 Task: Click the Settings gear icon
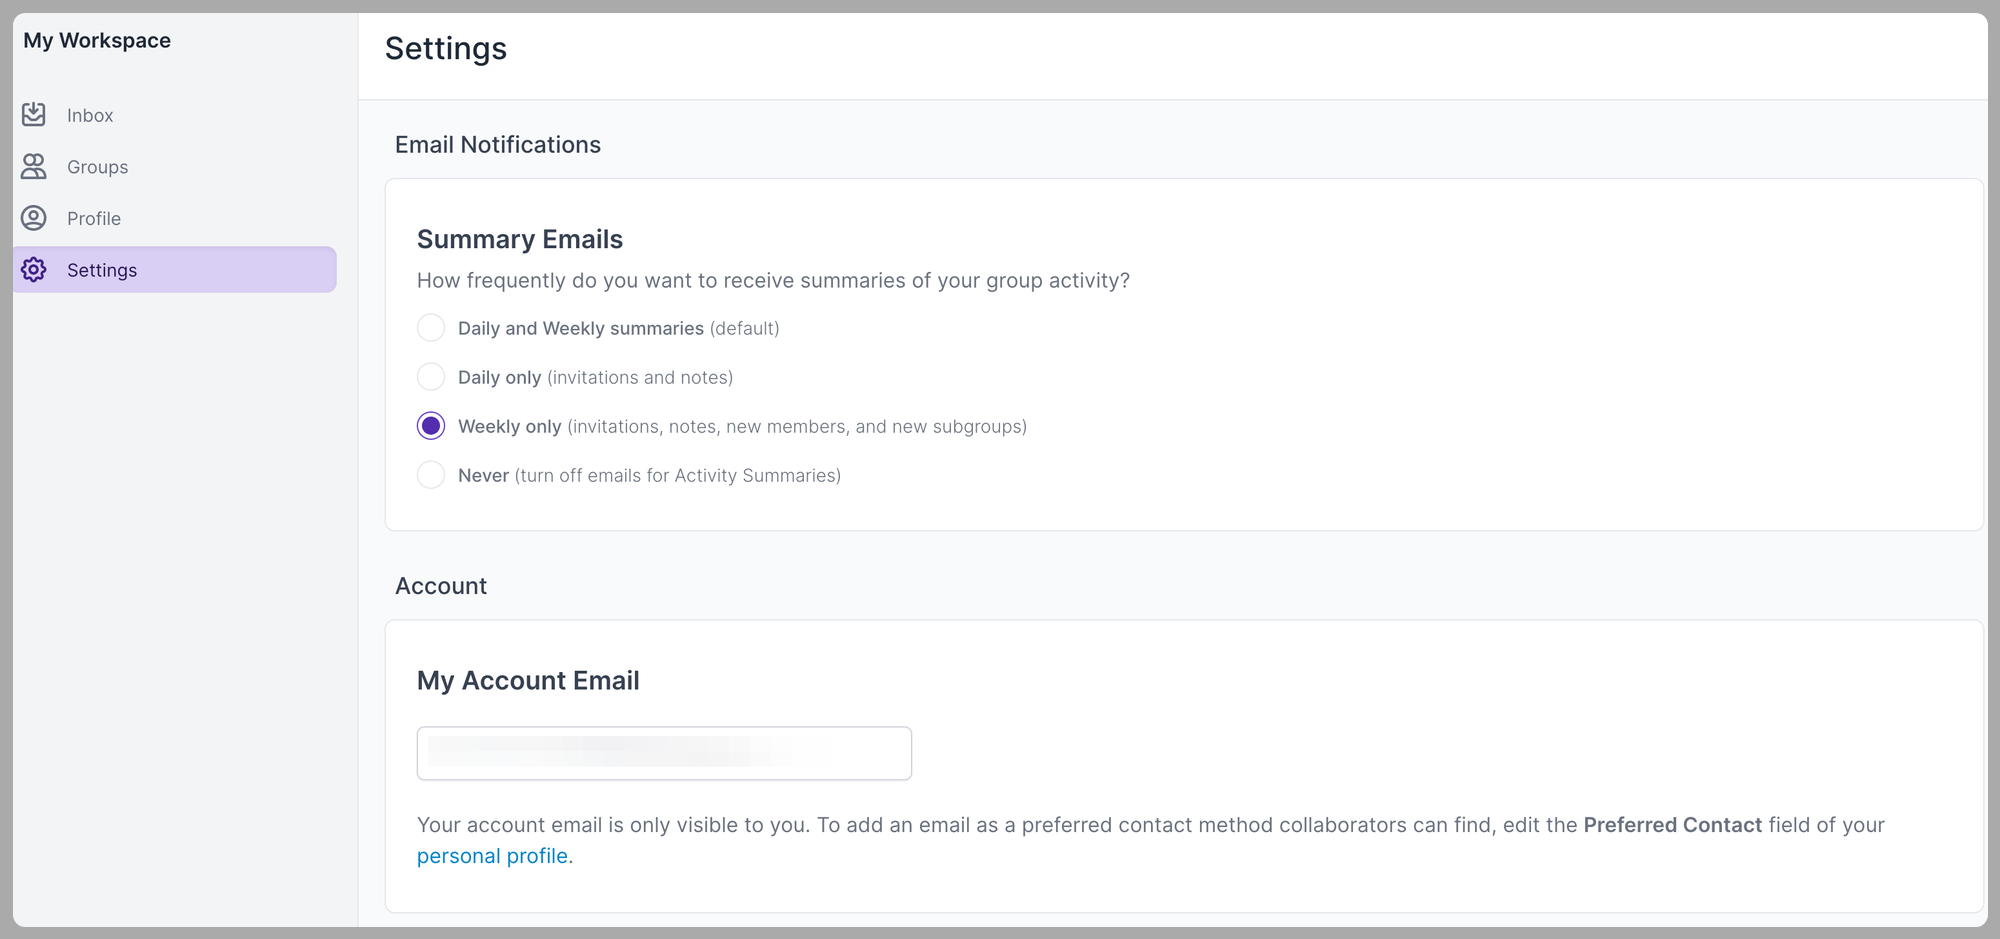click(x=34, y=270)
